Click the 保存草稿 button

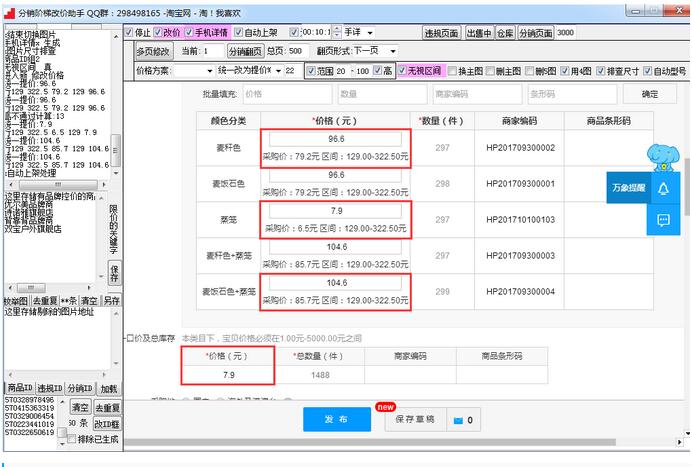415,419
